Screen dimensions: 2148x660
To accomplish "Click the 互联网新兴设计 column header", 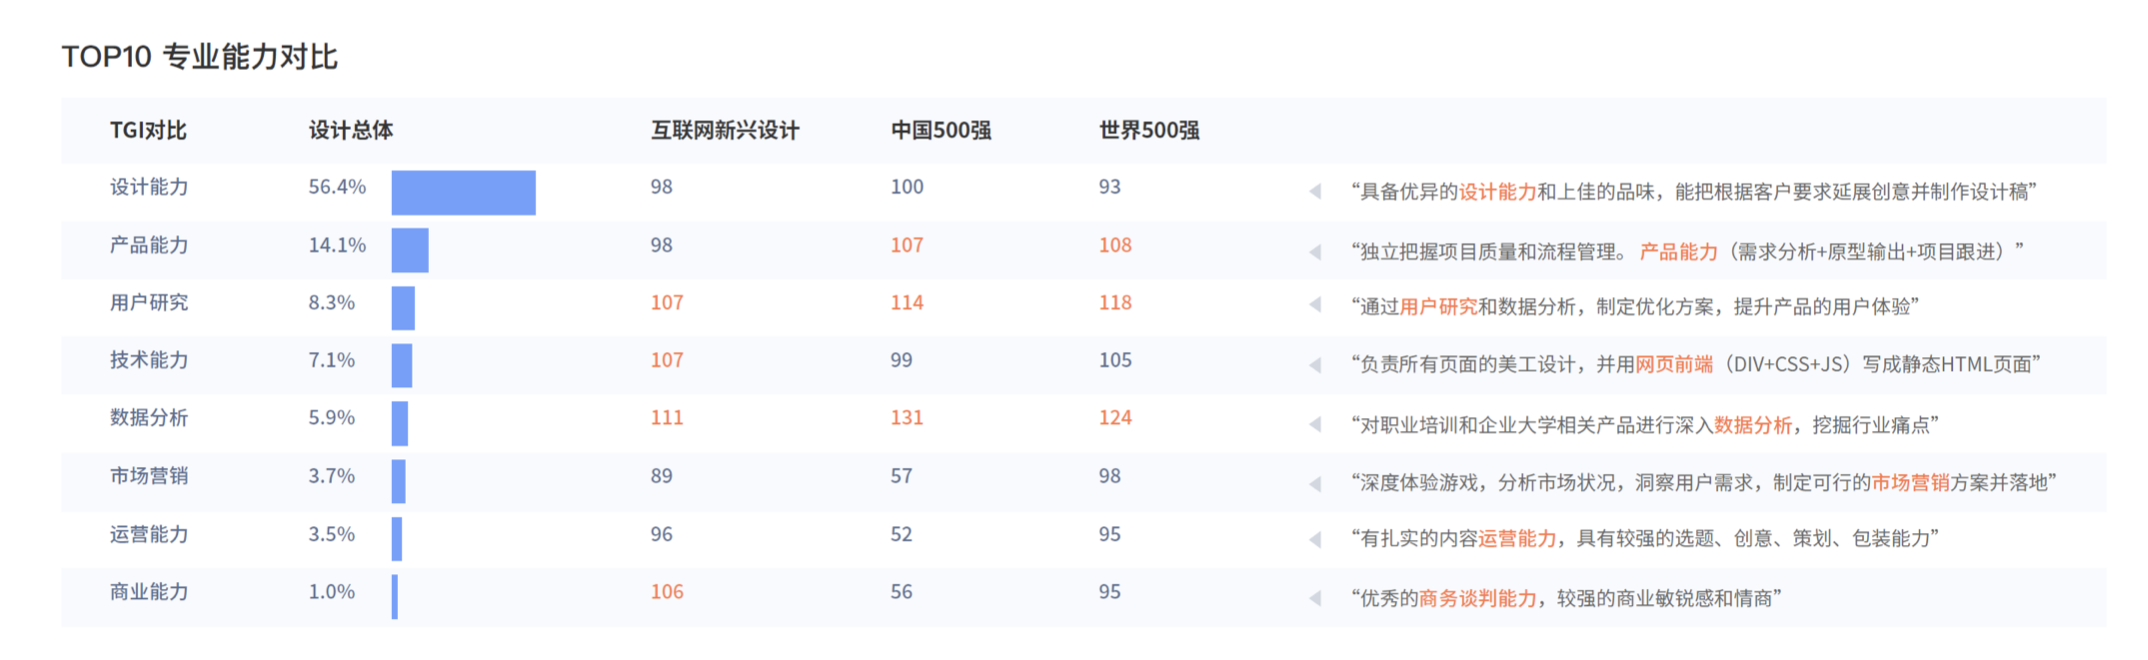I will pos(725,131).
